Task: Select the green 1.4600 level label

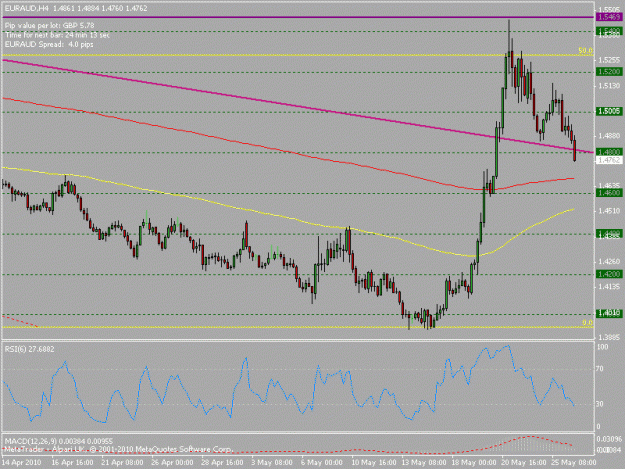Action: (x=609, y=193)
